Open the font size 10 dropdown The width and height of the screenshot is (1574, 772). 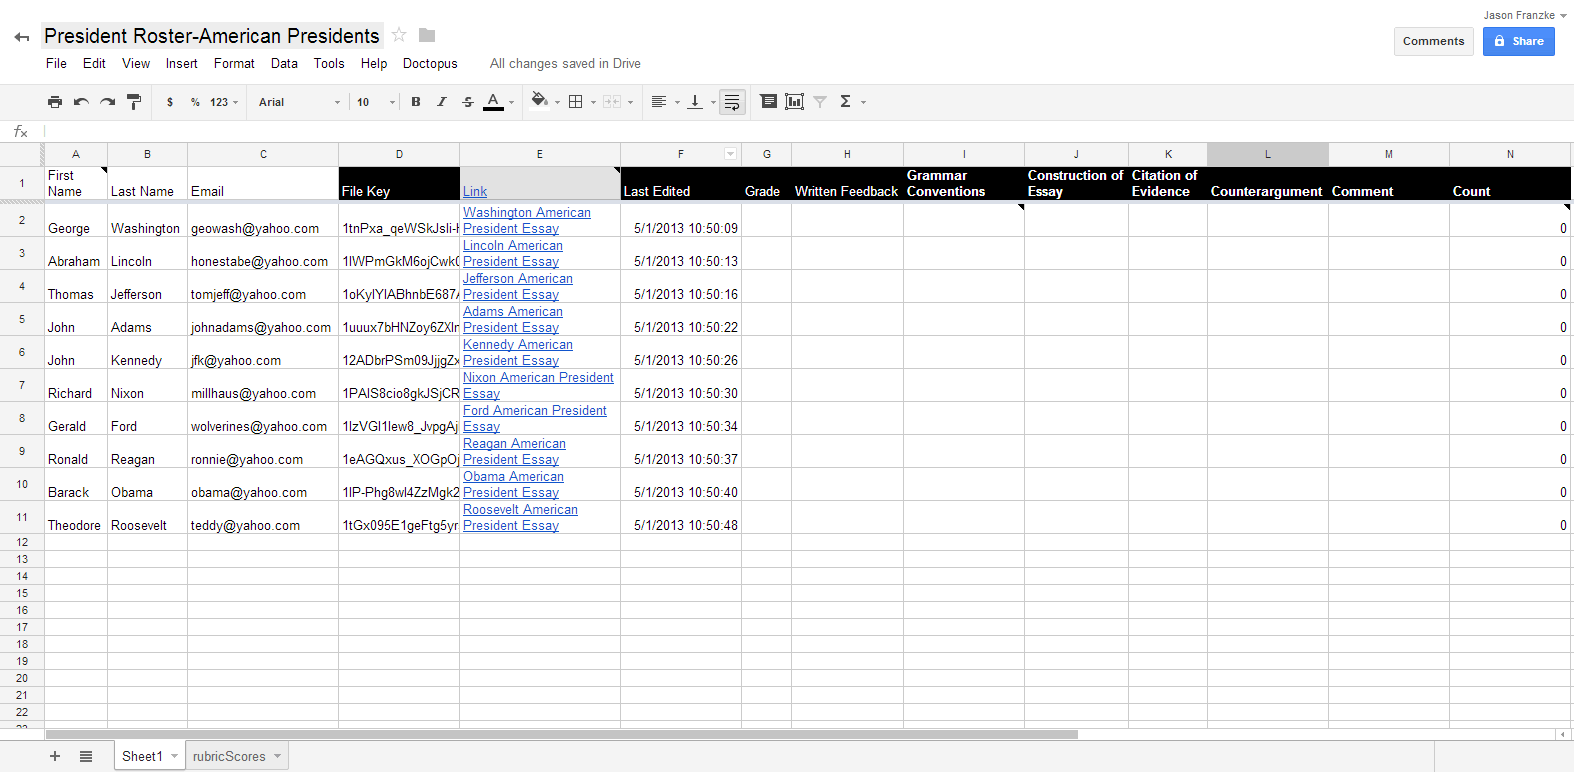coord(376,102)
